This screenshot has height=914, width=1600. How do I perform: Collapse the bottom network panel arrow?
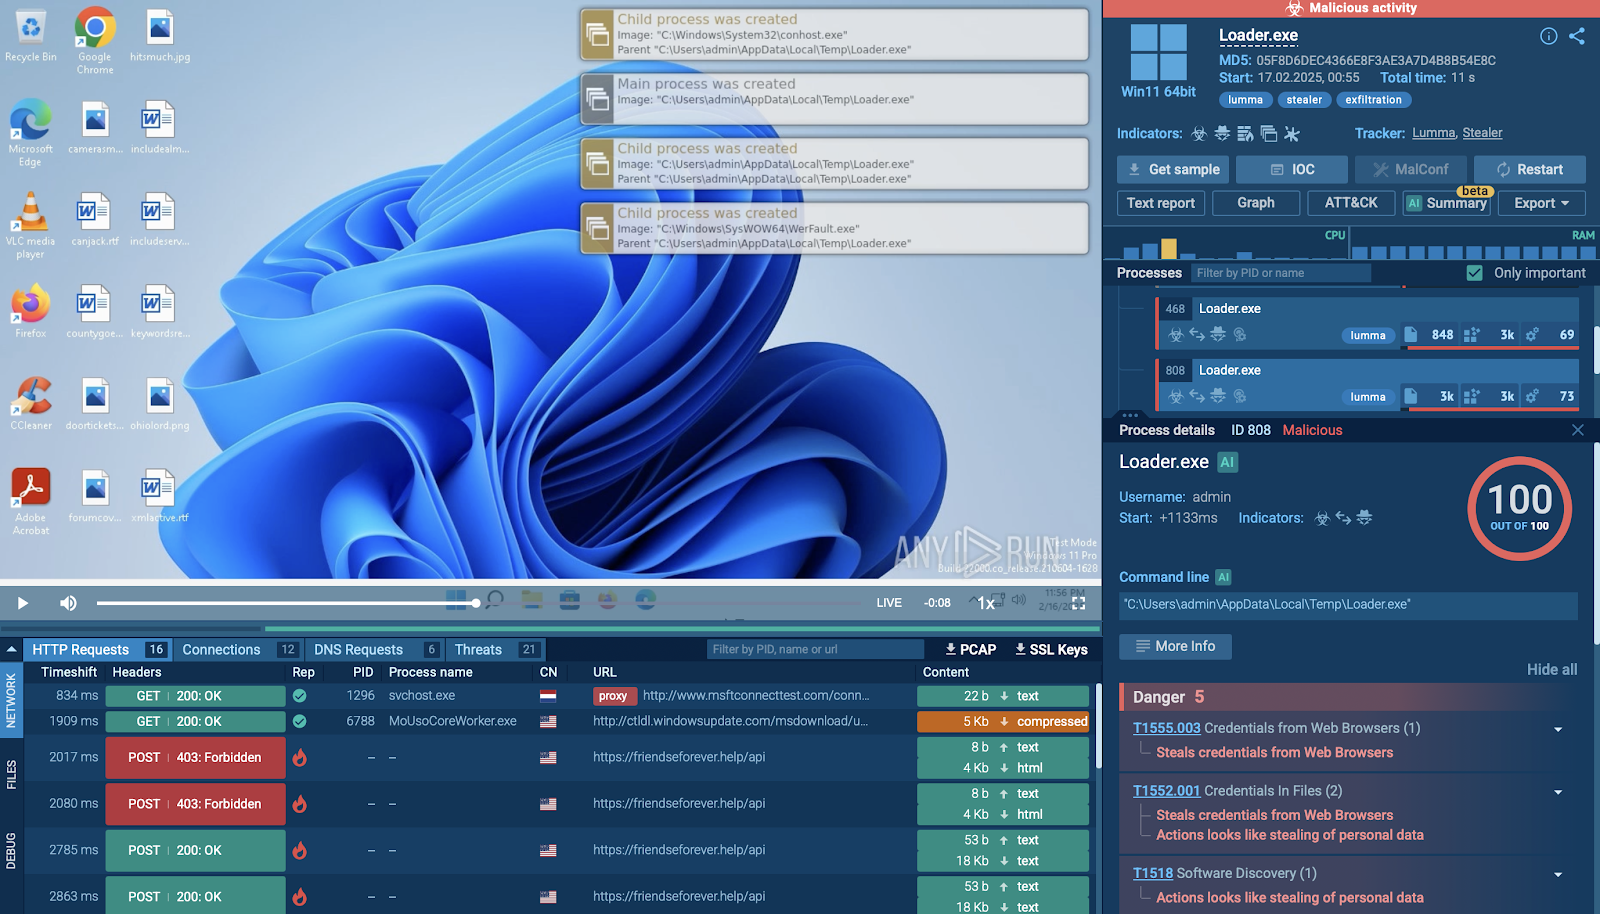pos(11,649)
